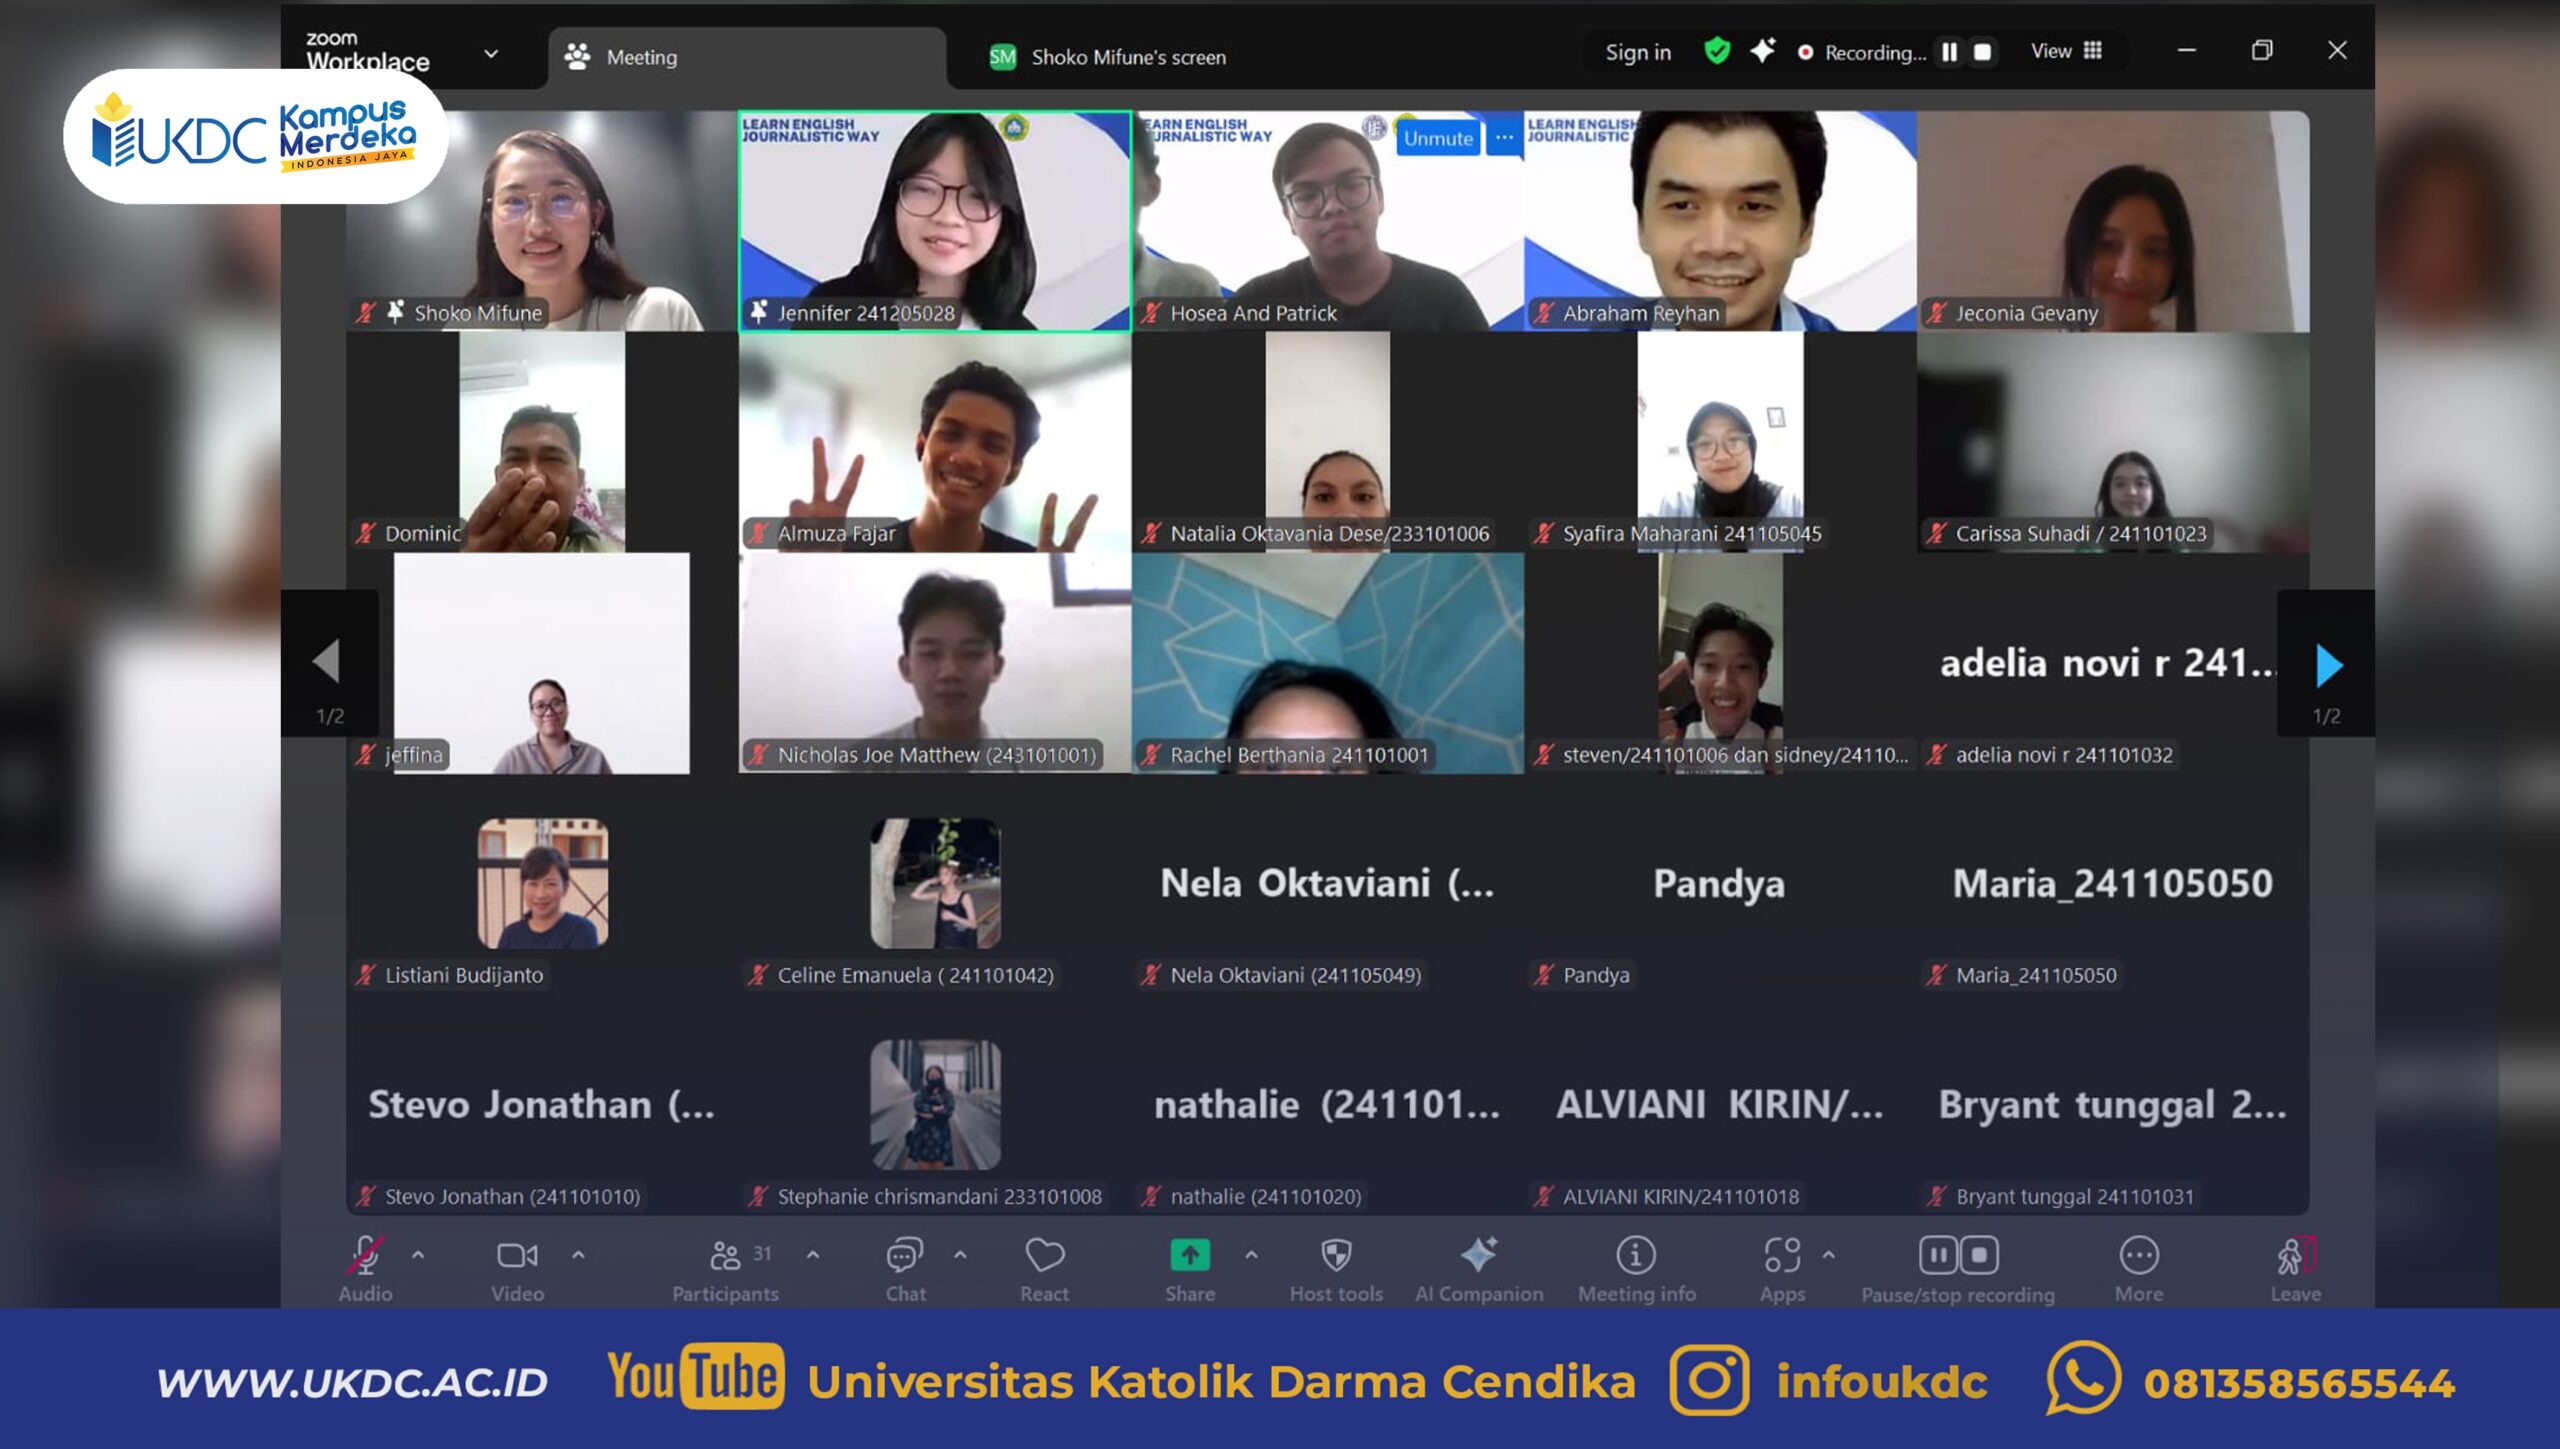The height and width of the screenshot is (1449, 2560).
Task: Launch the AI Companion sparkle icon
Action: pyautogui.click(x=1478, y=1256)
